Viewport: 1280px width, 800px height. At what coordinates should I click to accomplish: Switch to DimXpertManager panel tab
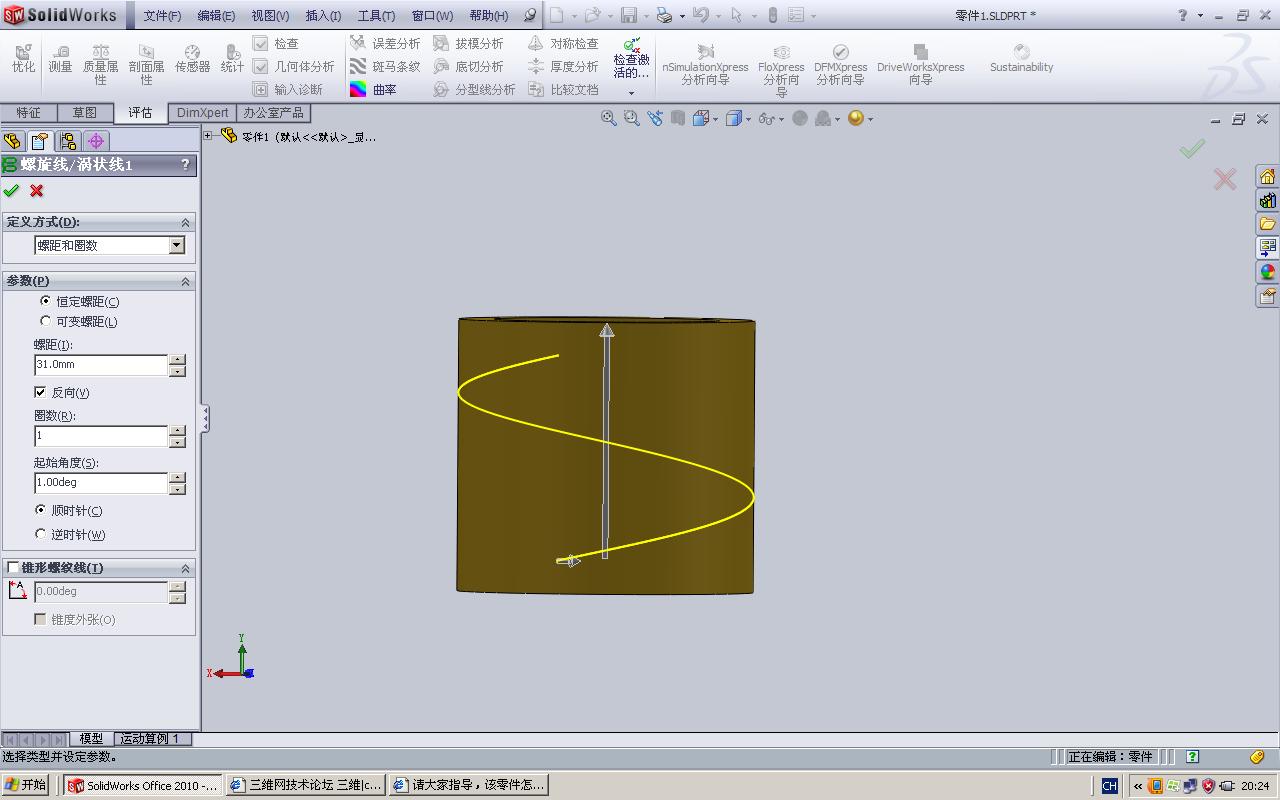tap(96, 141)
